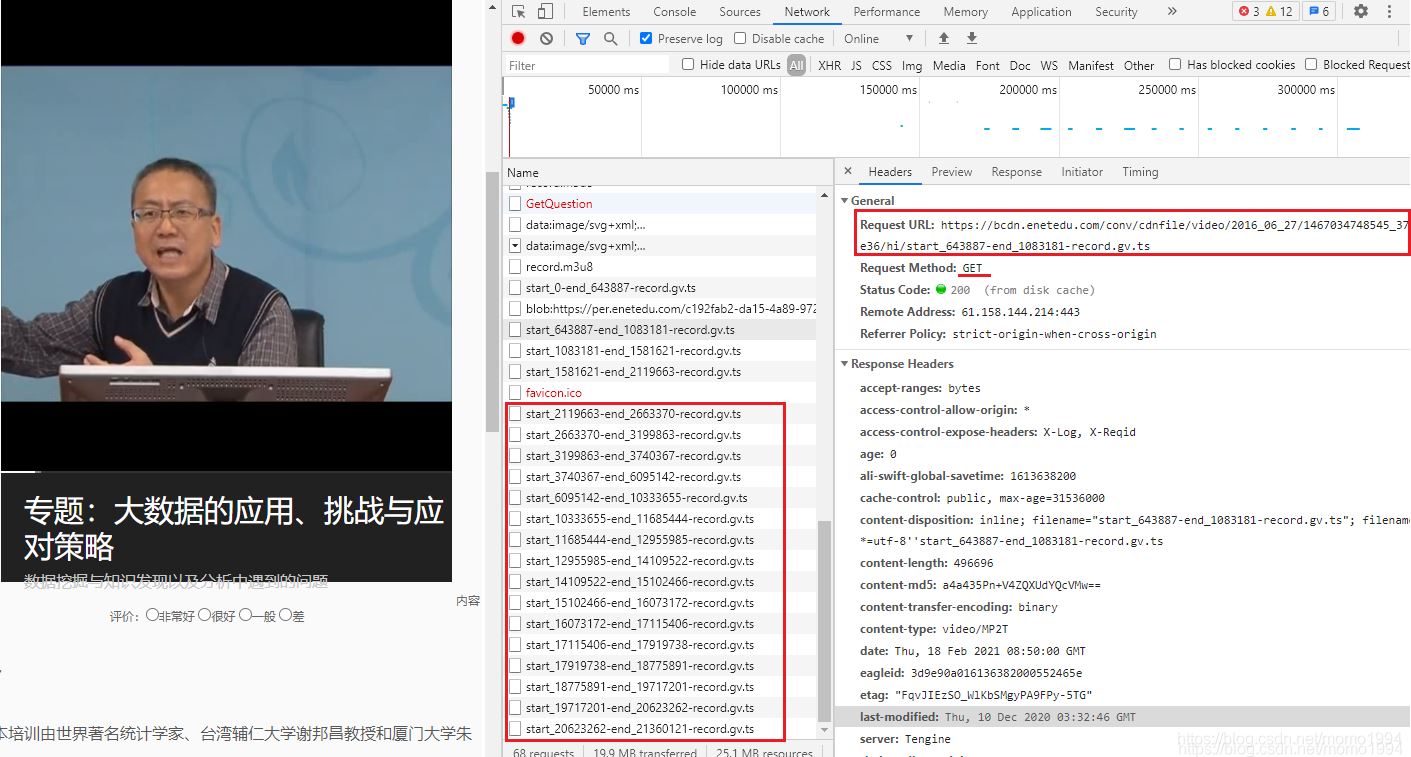This screenshot has height=757, width=1411.
Task: Enable the Disable cache checkbox
Action: pos(740,39)
